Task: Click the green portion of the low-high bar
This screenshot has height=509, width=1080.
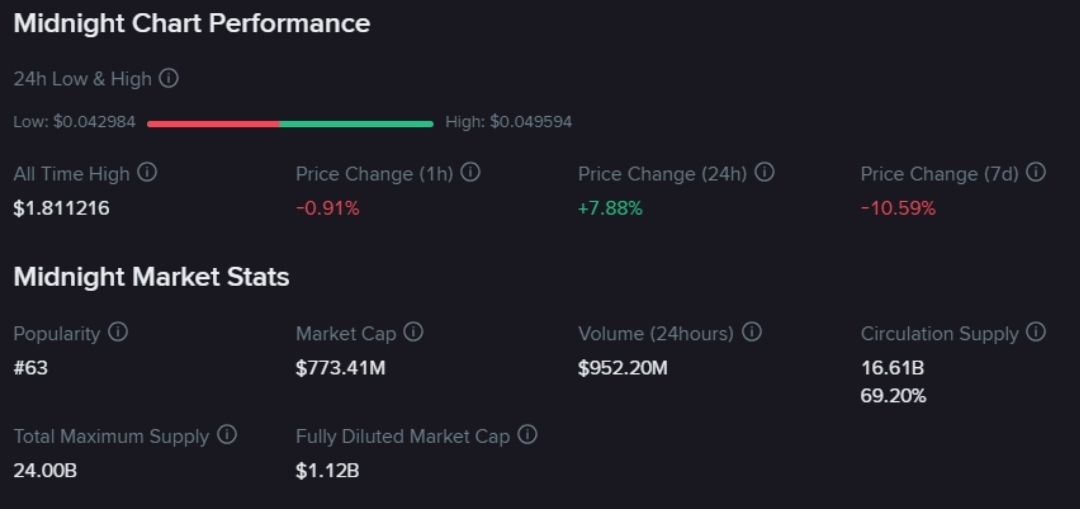Action: click(356, 124)
